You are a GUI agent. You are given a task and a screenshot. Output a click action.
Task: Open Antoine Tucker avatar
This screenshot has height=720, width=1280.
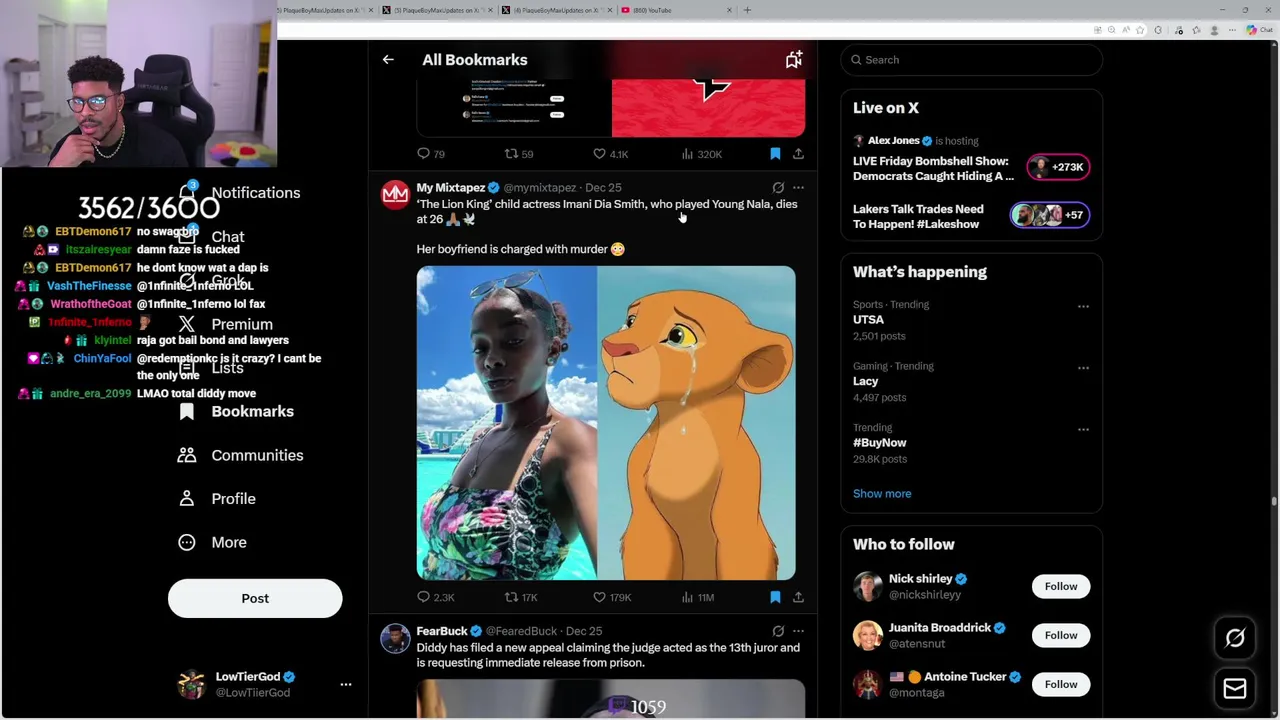click(x=868, y=684)
